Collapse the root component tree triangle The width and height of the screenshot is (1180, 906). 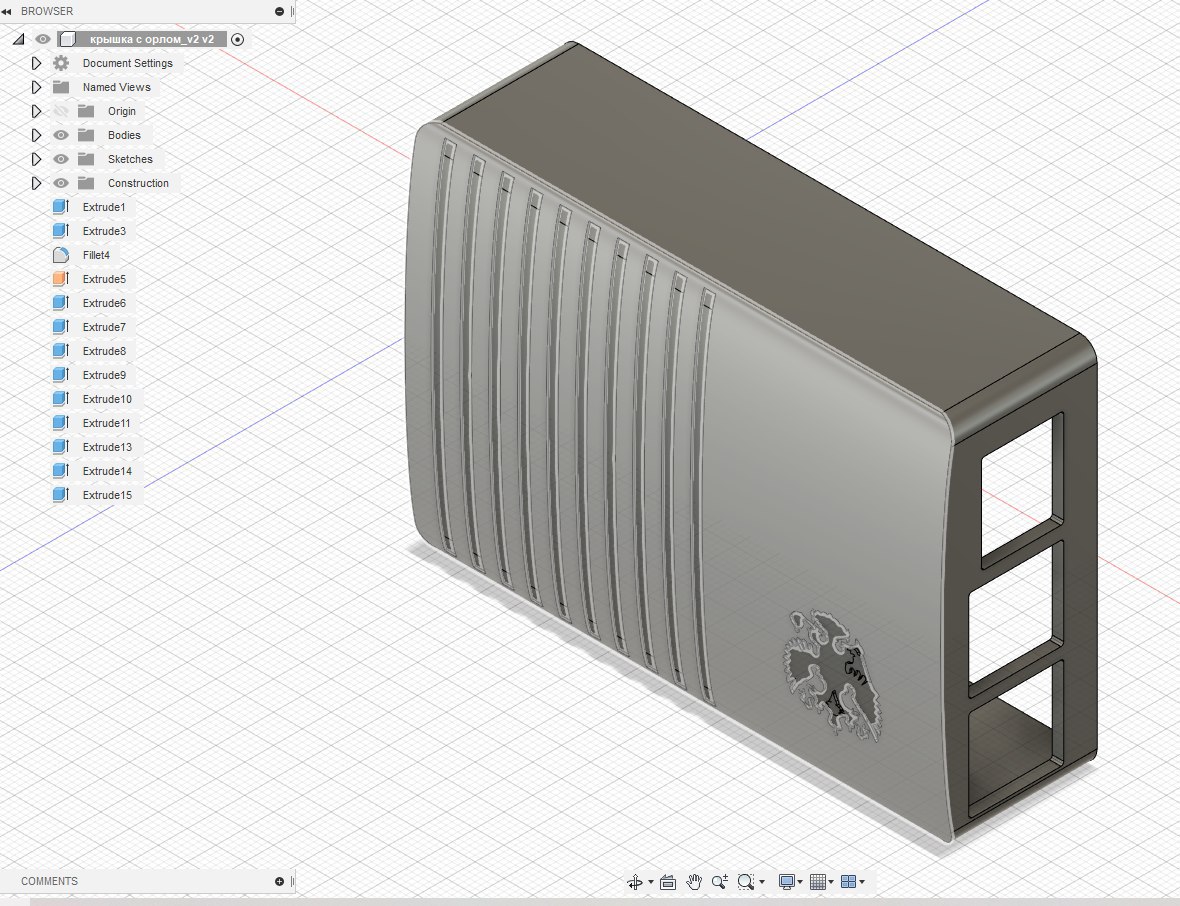19,39
